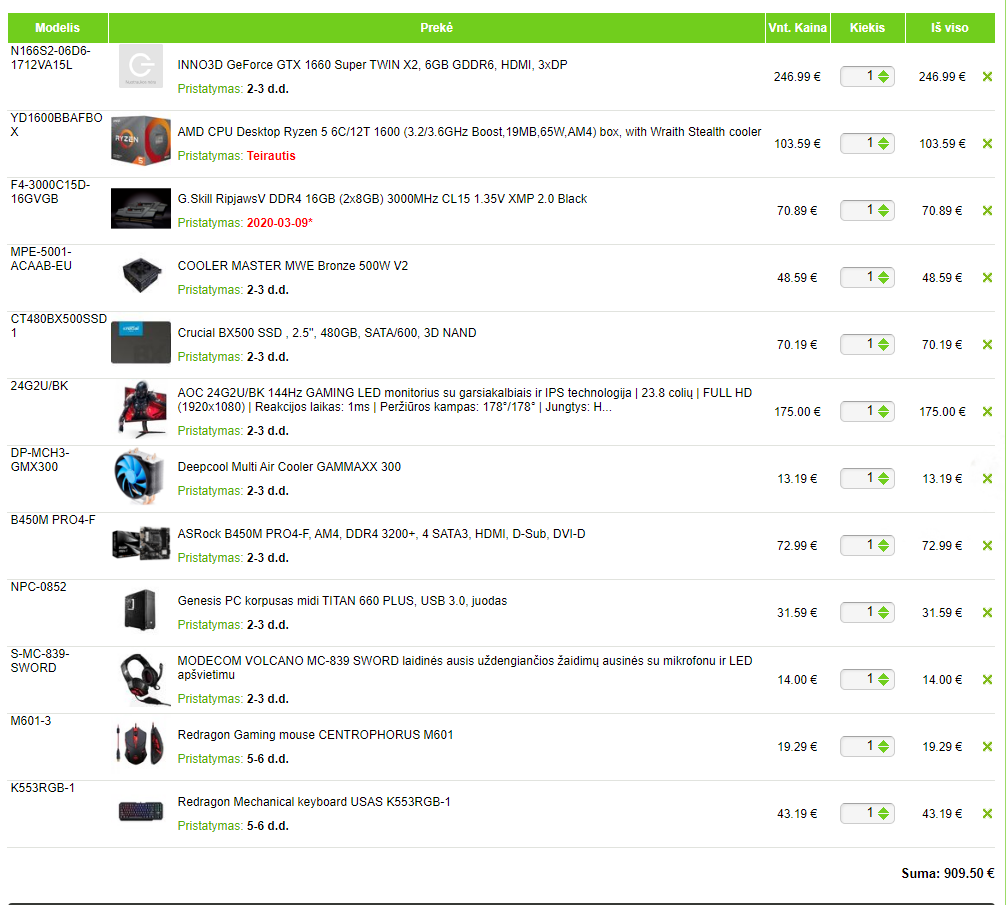
Task: View G.Skill RipjawsV memory image
Action: pos(141,208)
